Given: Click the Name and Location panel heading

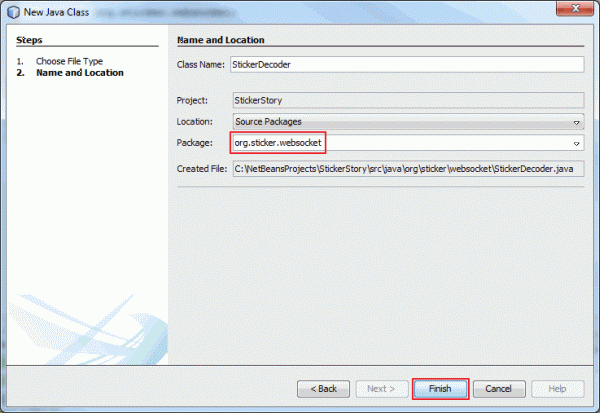Looking at the screenshot, I should point(220,40).
